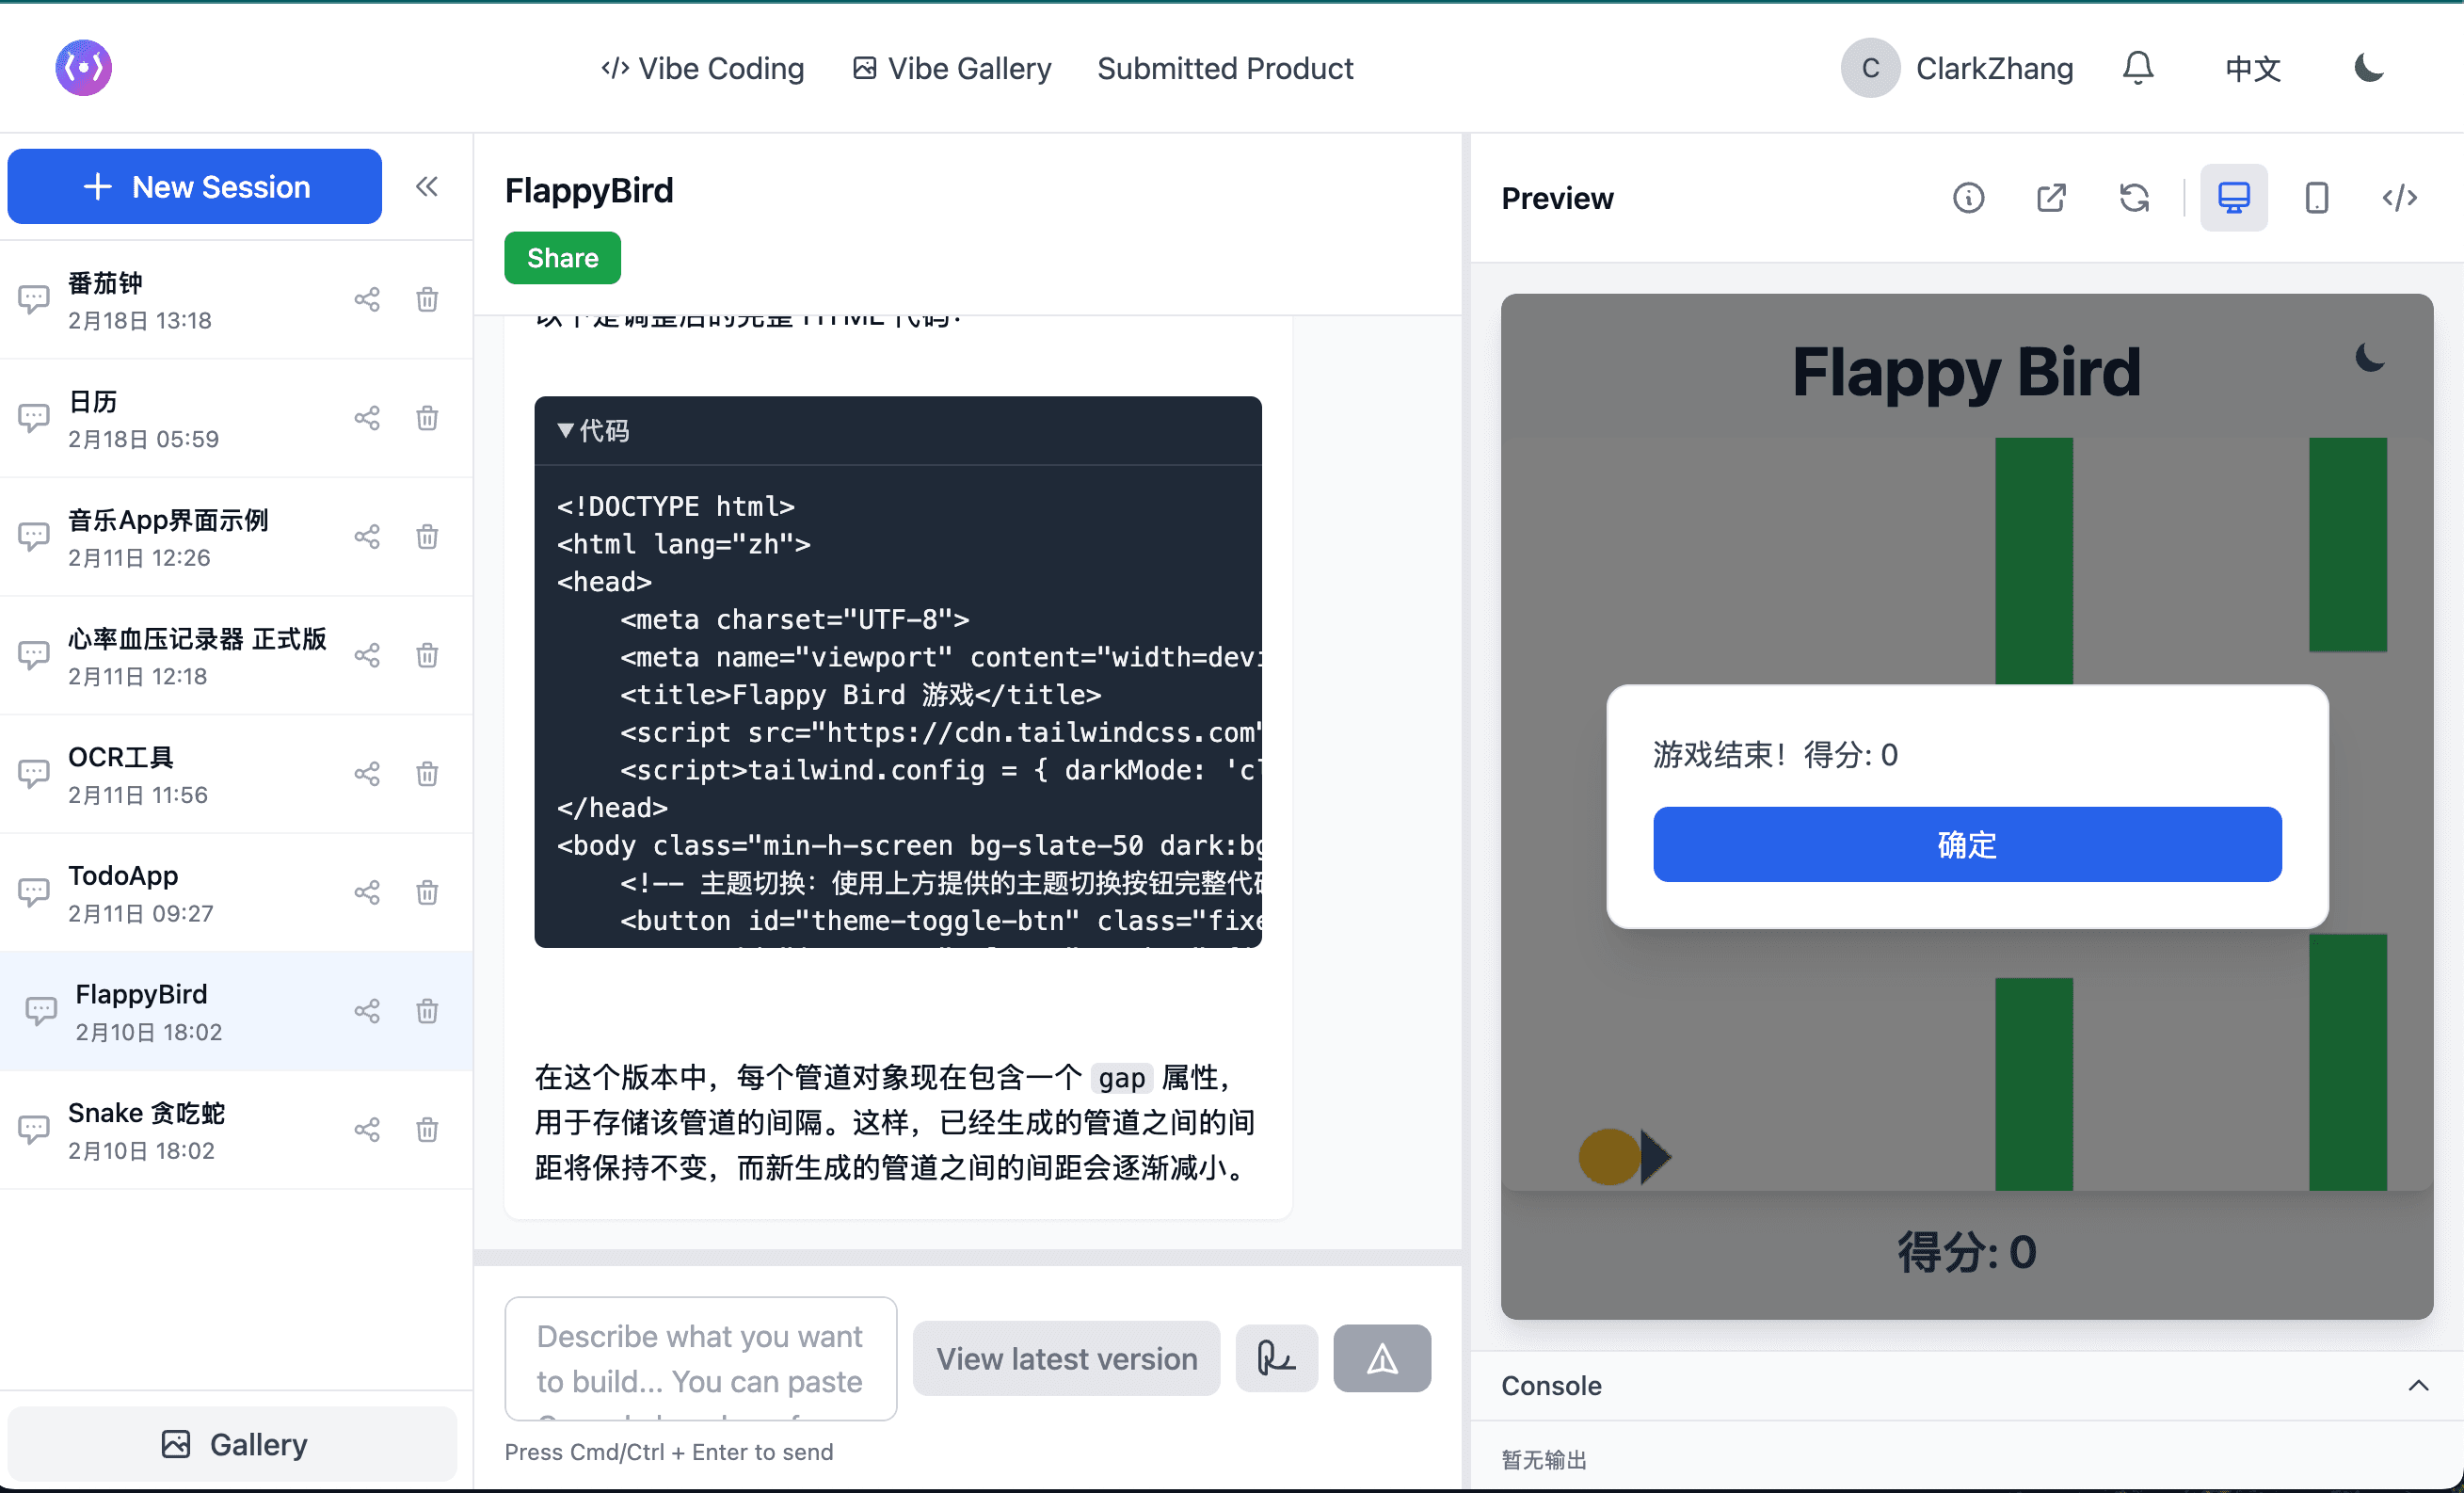Toggle dark mode with the moon icon
The image size is (2464, 1493).
pos(2368,67)
